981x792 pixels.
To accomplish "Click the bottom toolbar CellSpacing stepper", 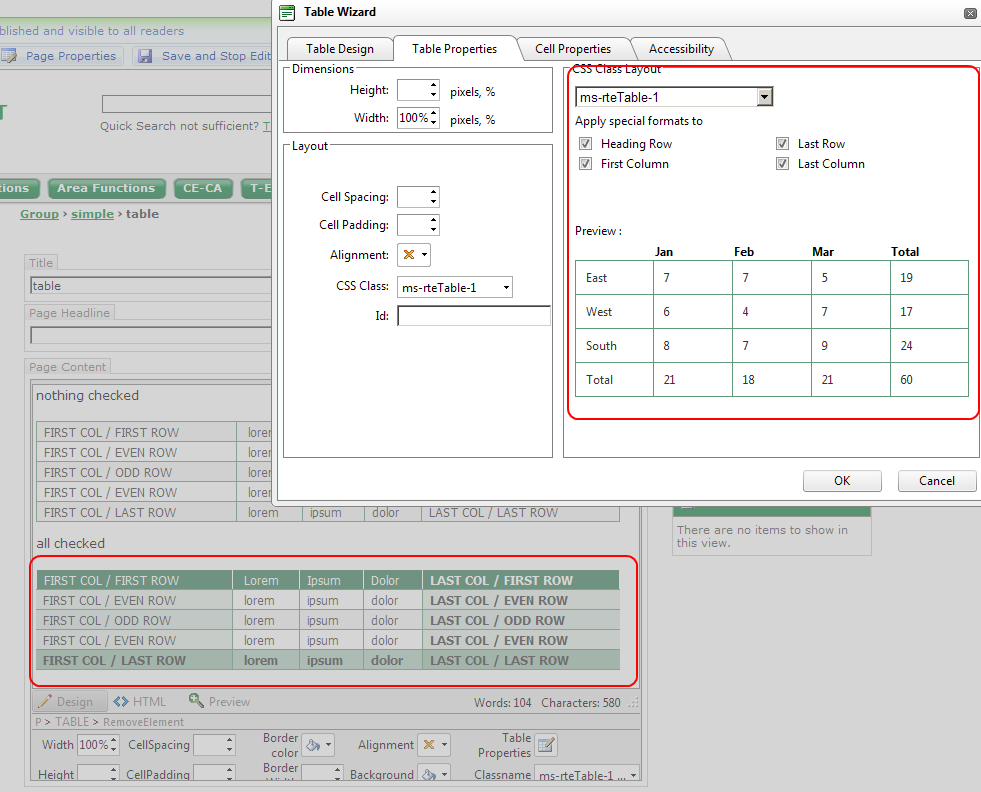I will (230, 744).
